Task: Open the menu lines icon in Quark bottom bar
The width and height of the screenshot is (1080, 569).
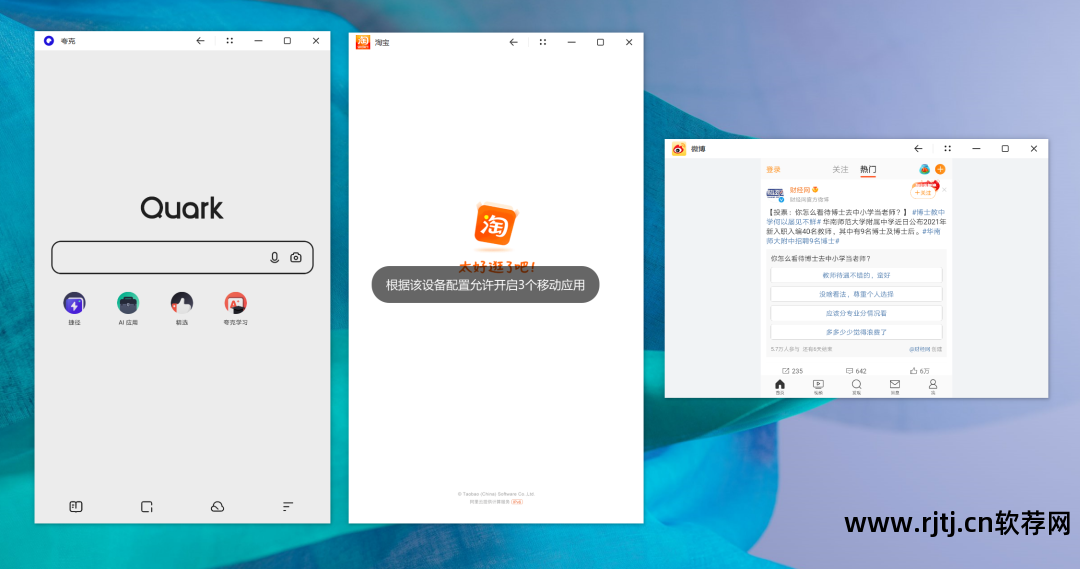Action: tap(288, 507)
